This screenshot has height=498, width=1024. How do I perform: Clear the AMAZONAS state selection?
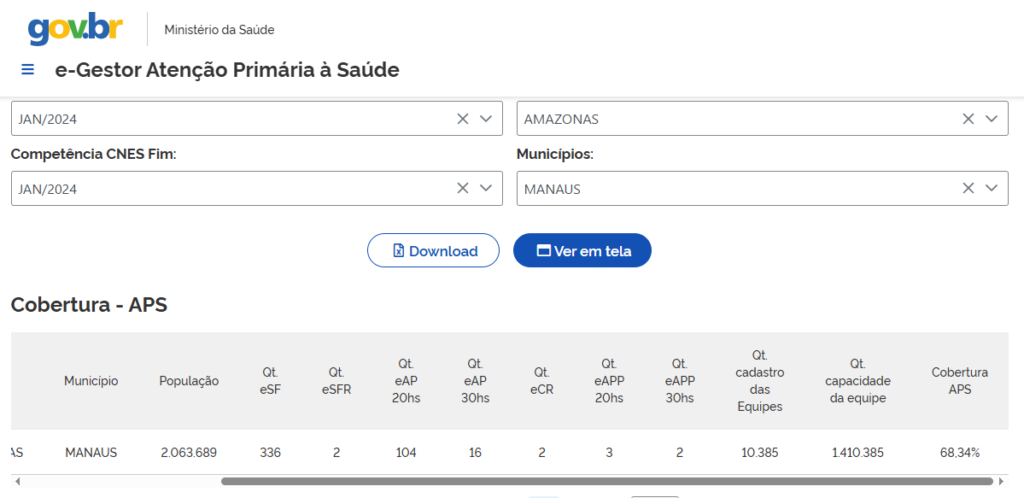pyautogui.click(x=968, y=118)
